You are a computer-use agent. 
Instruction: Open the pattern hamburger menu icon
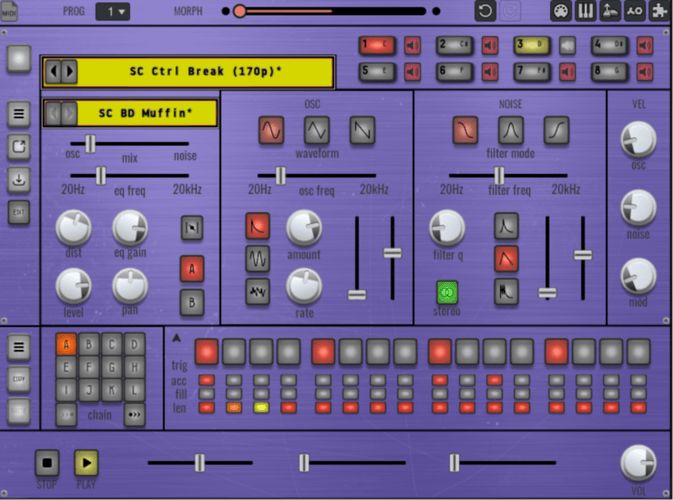click(x=18, y=347)
